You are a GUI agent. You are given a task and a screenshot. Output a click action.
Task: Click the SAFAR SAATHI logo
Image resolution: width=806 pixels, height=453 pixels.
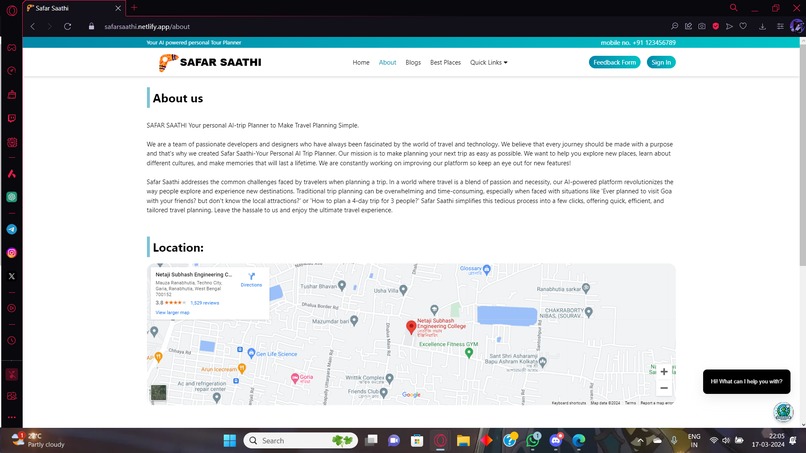click(210, 62)
